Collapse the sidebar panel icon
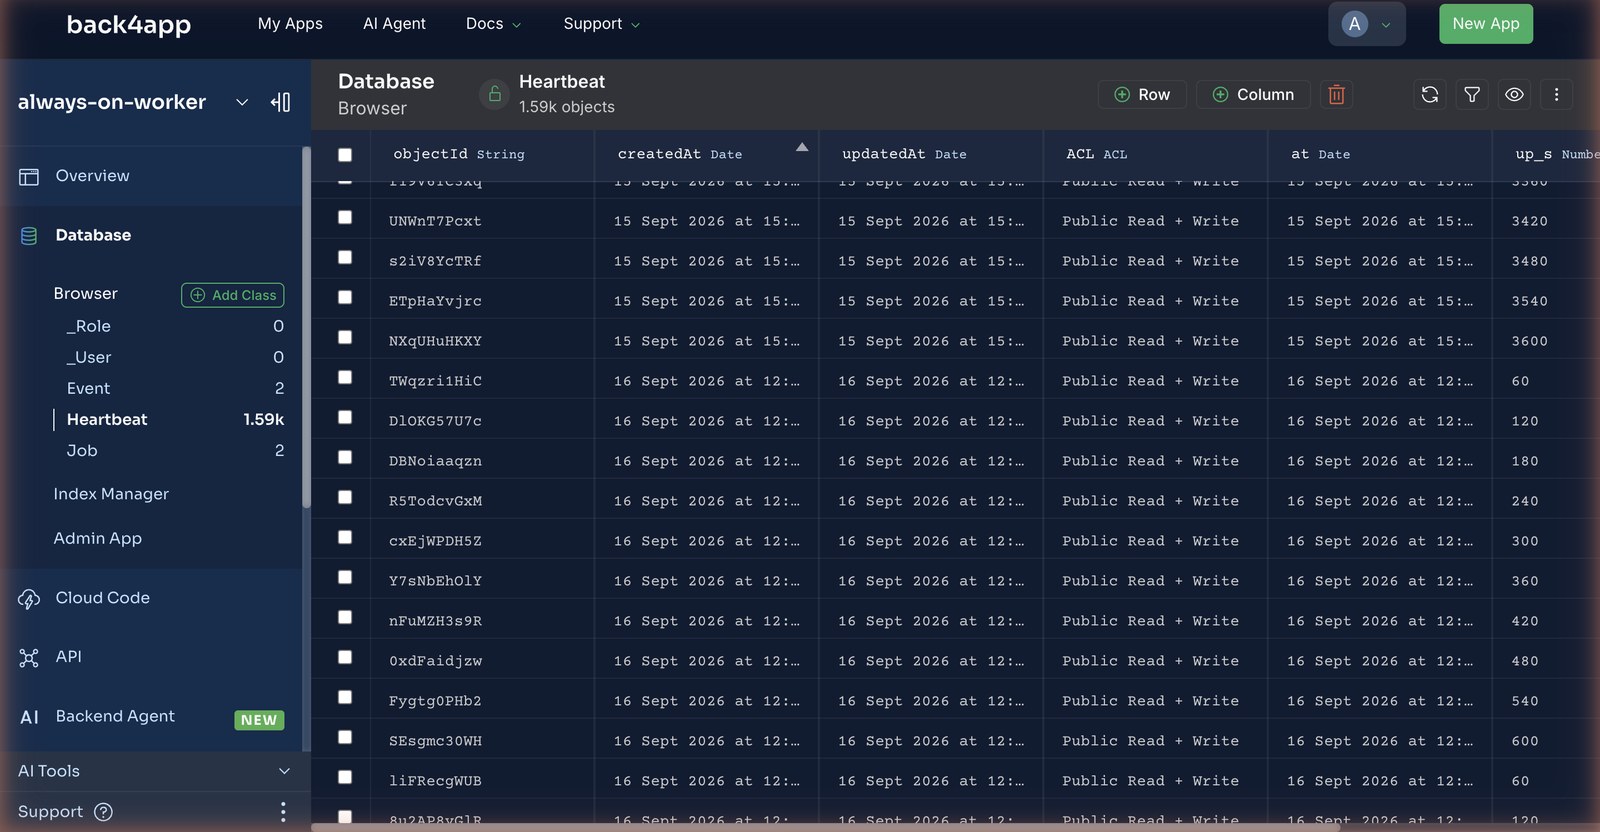This screenshot has height=832, width=1600. pyautogui.click(x=281, y=102)
